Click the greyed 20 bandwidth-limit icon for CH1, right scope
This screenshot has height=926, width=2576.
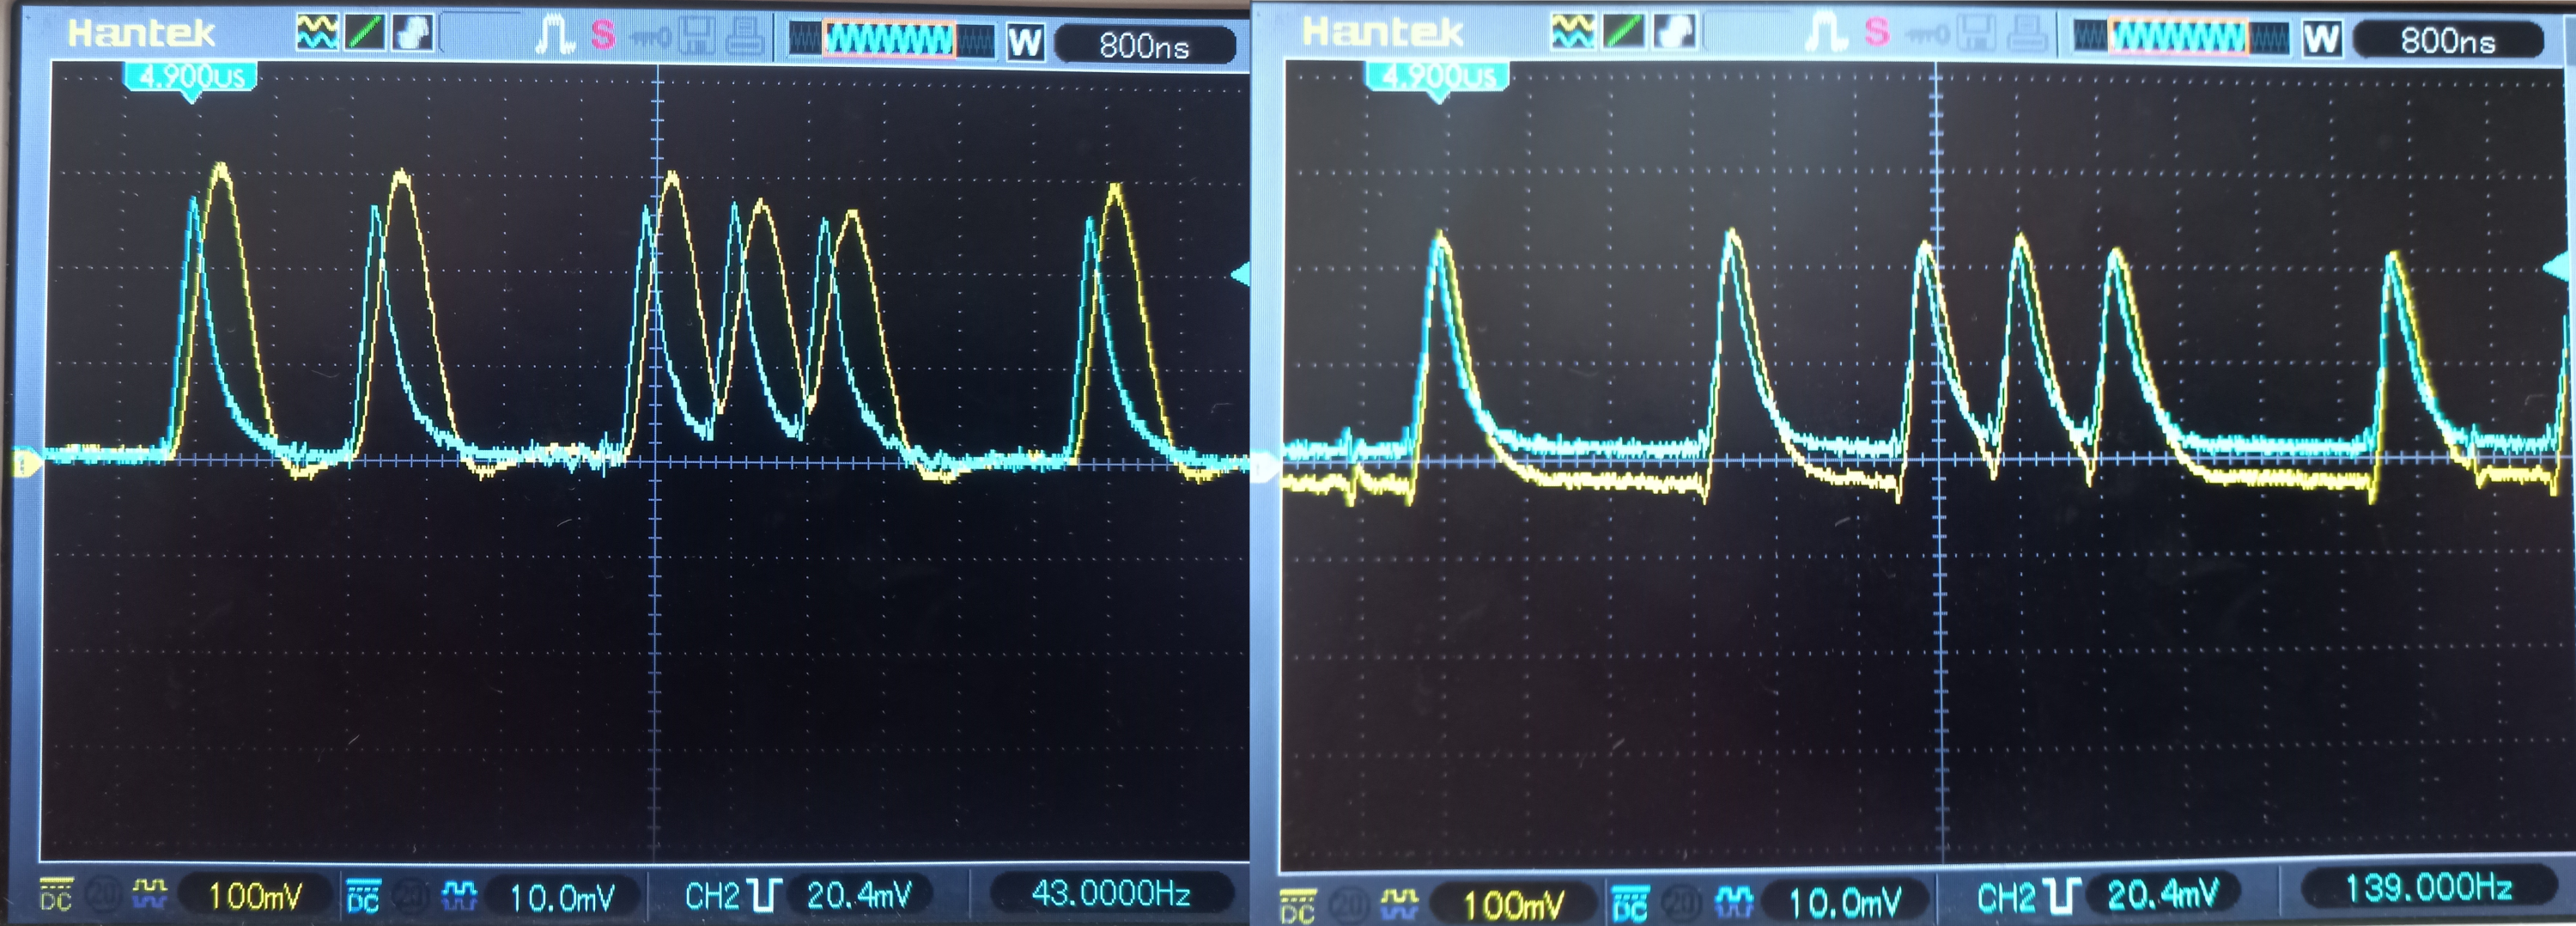[x=1348, y=905]
